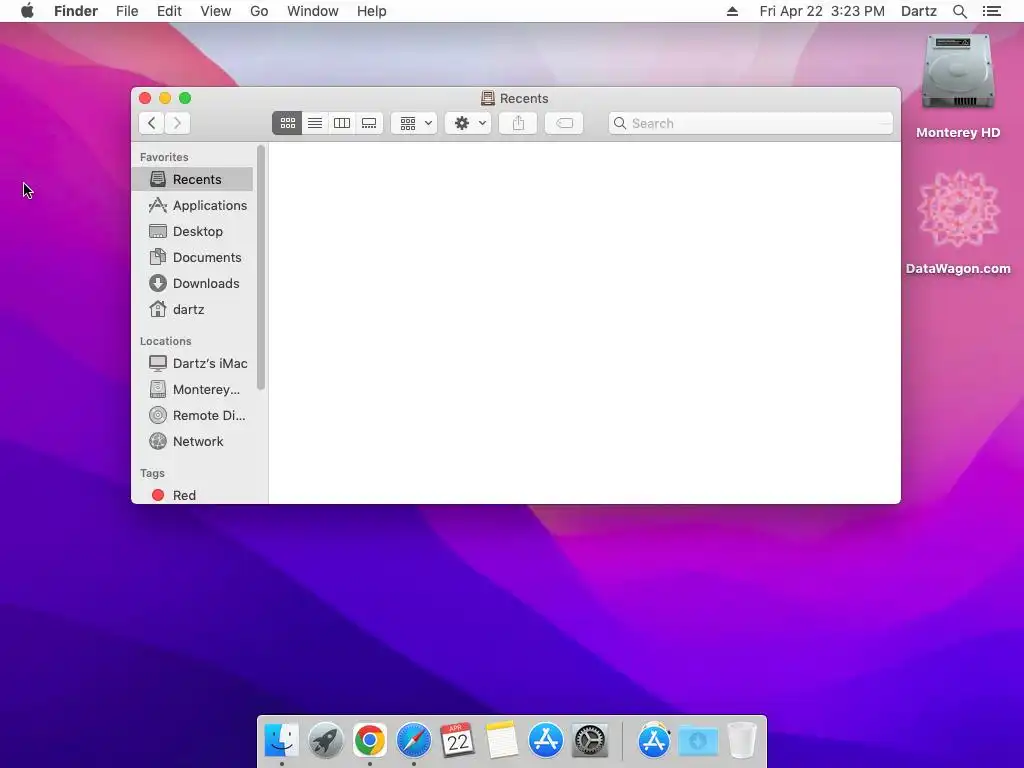This screenshot has height=768, width=1024.
Task: Minimize the Recents Finder window
Action: pos(165,98)
